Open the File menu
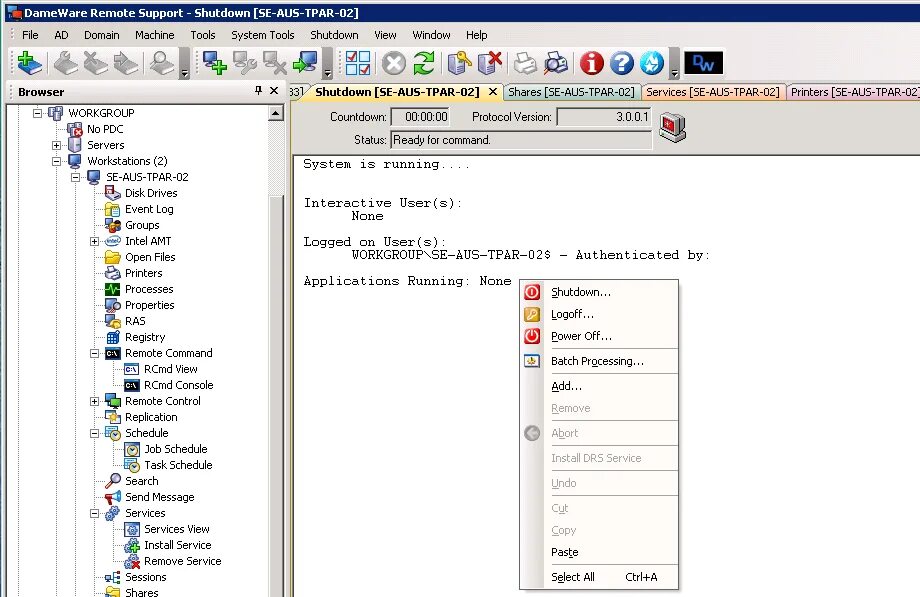 point(30,35)
